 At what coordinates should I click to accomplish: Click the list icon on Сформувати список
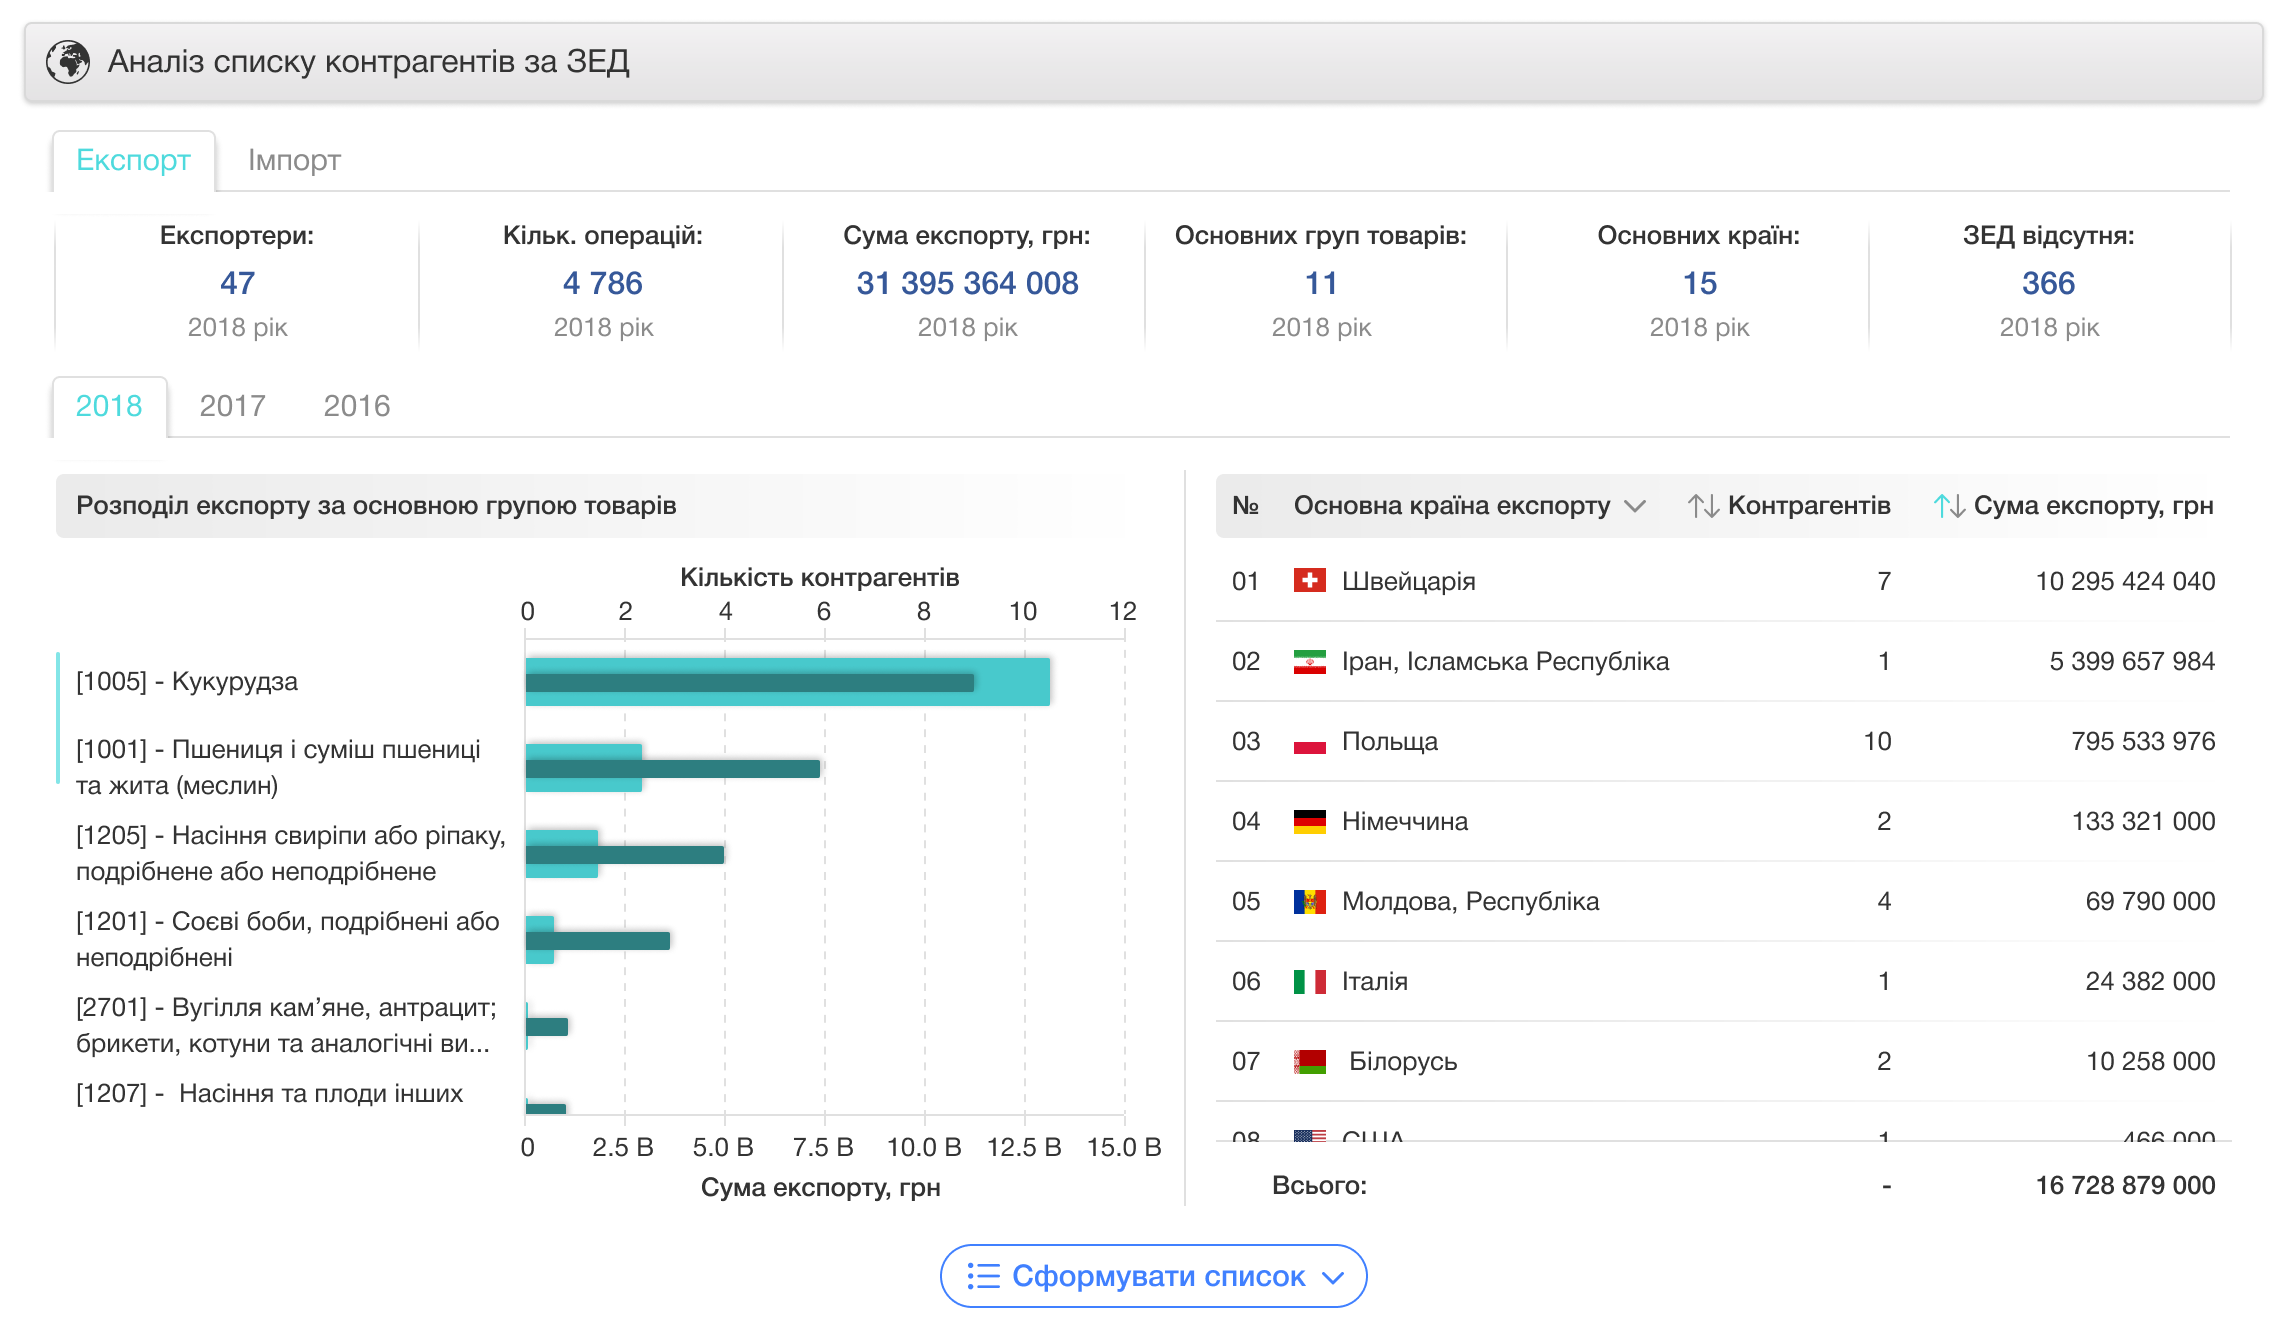pos(983,1277)
